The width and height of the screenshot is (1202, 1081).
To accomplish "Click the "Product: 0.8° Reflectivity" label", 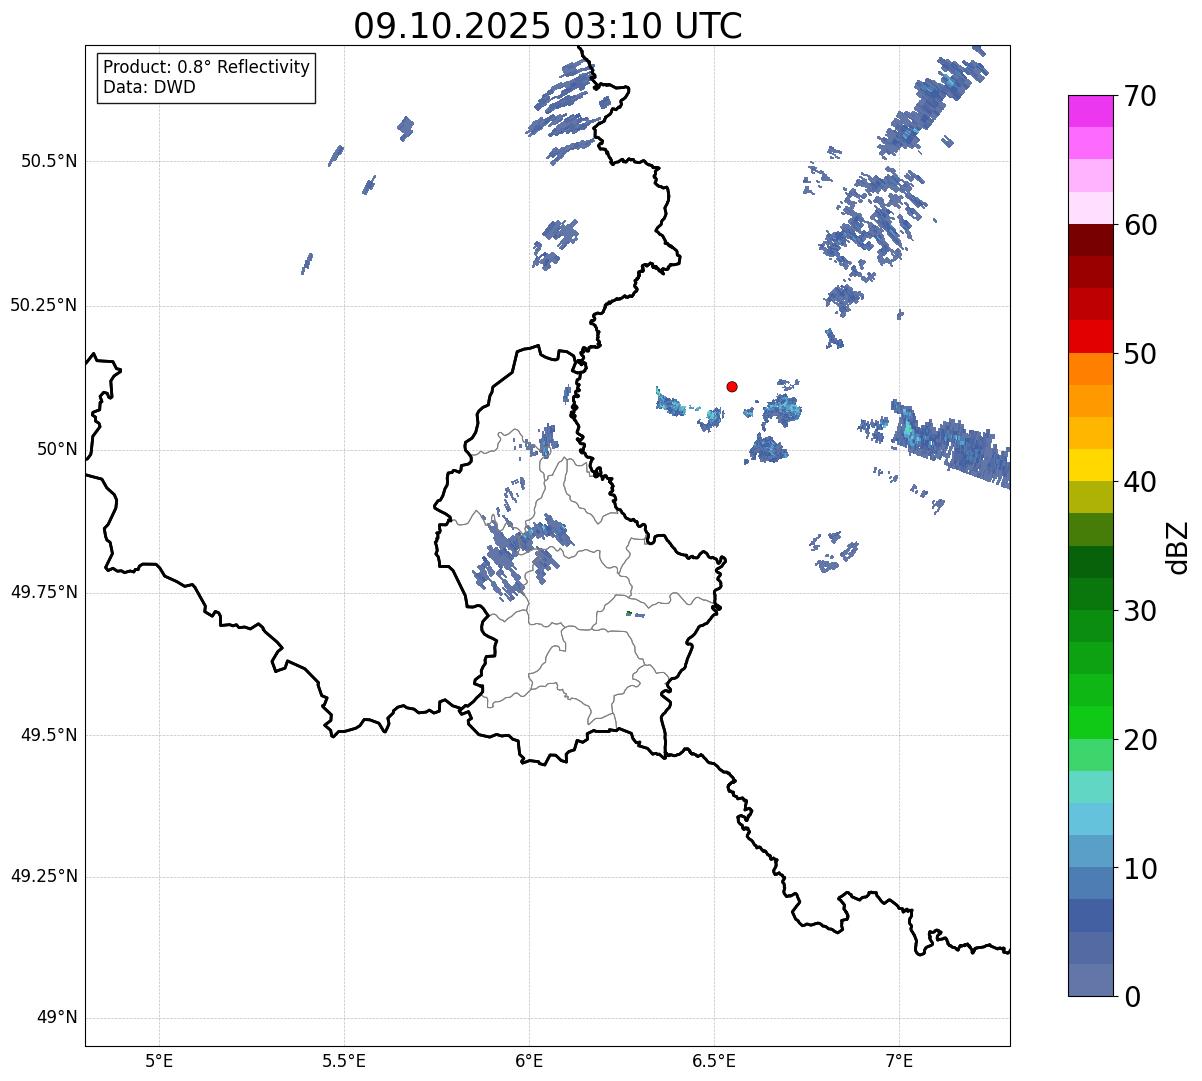I will [207, 67].
